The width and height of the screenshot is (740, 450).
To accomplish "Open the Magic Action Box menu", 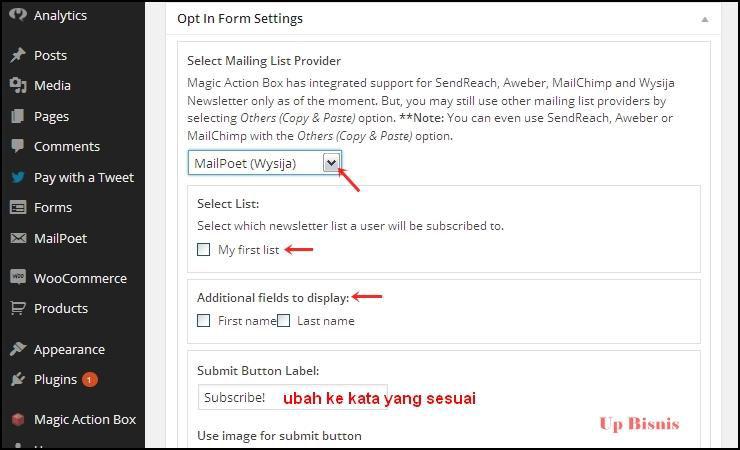I will [85, 420].
